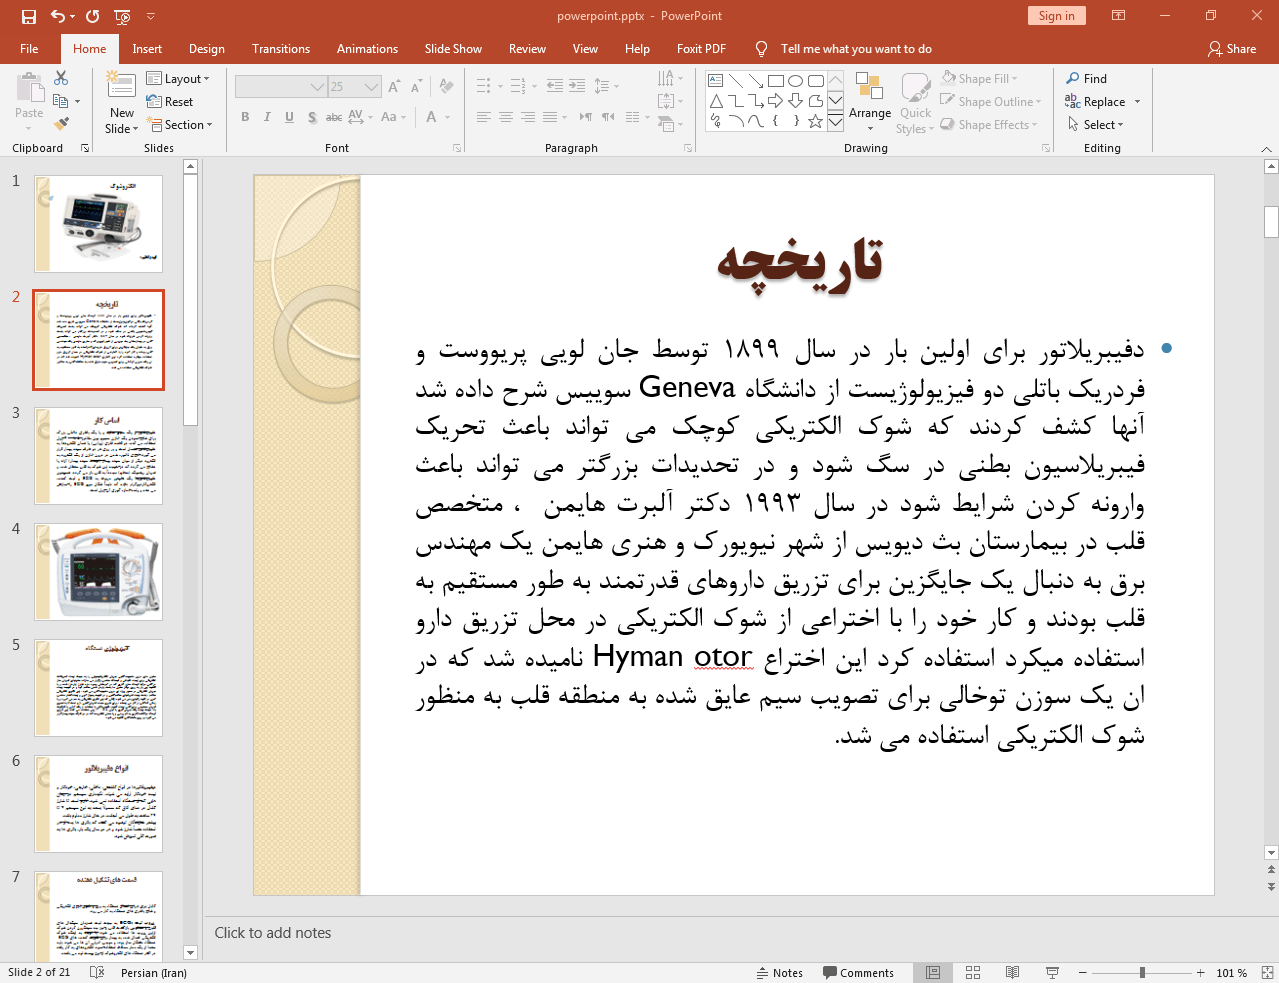
Task: Click the Comments button in status bar
Action: pyautogui.click(x=858, y=973)
